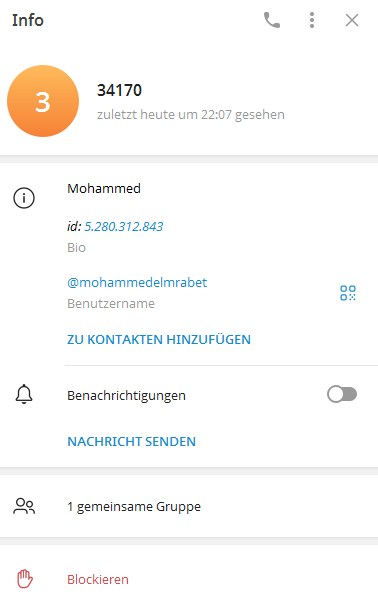
Task: Click ZU KONTAKTEN HINZUFÜGEN
Action: click(x=159, y=340)
